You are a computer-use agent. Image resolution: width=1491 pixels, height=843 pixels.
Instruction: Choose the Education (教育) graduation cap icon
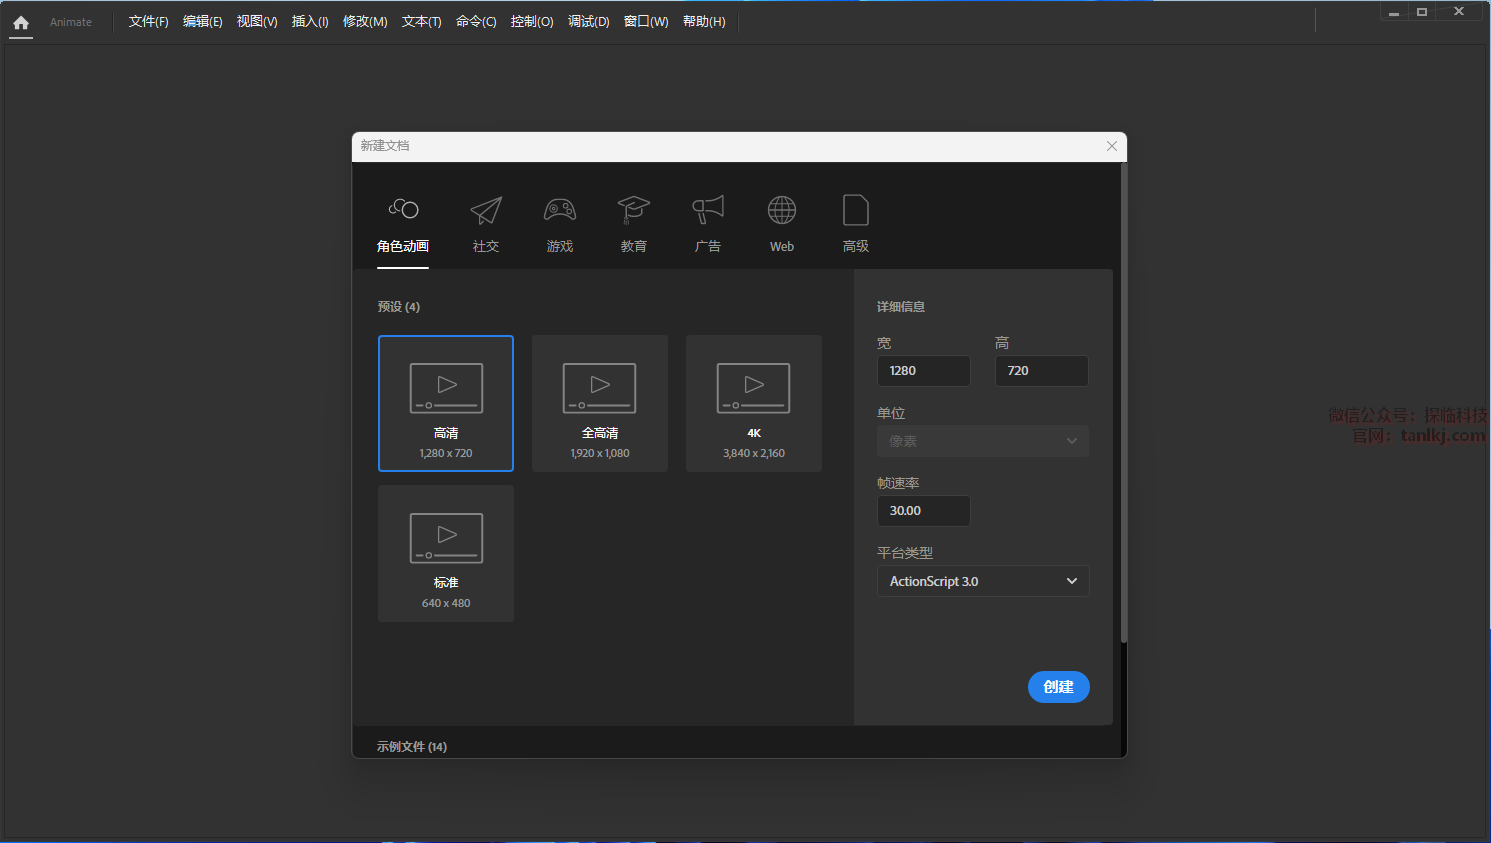pos(634,210)
